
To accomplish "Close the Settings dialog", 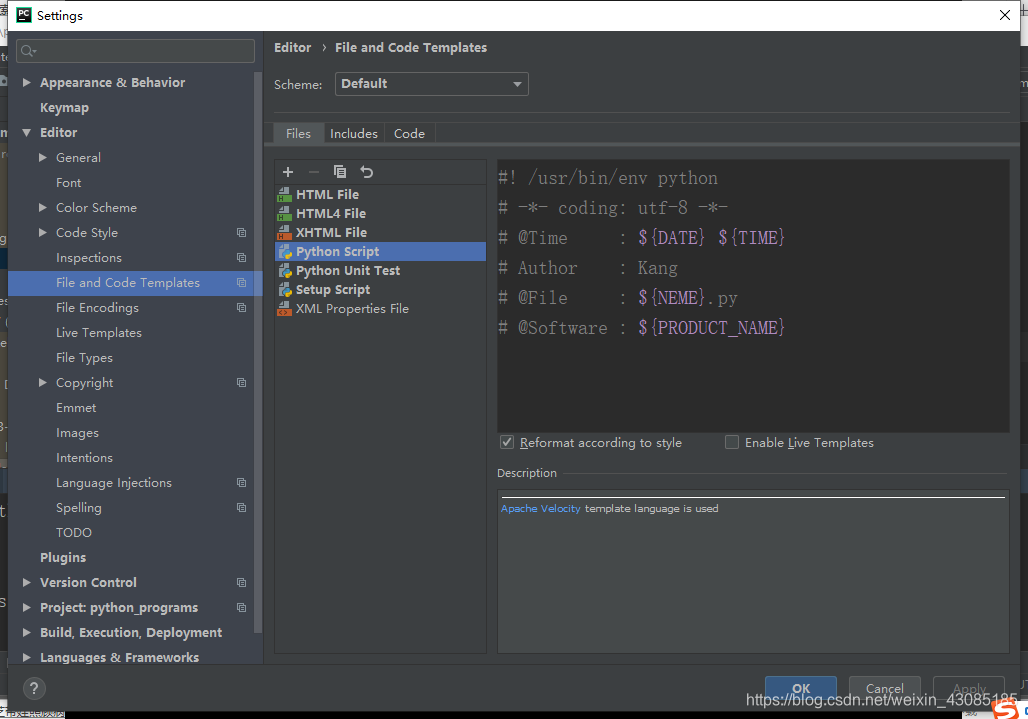I will (x=1004, y=15).
